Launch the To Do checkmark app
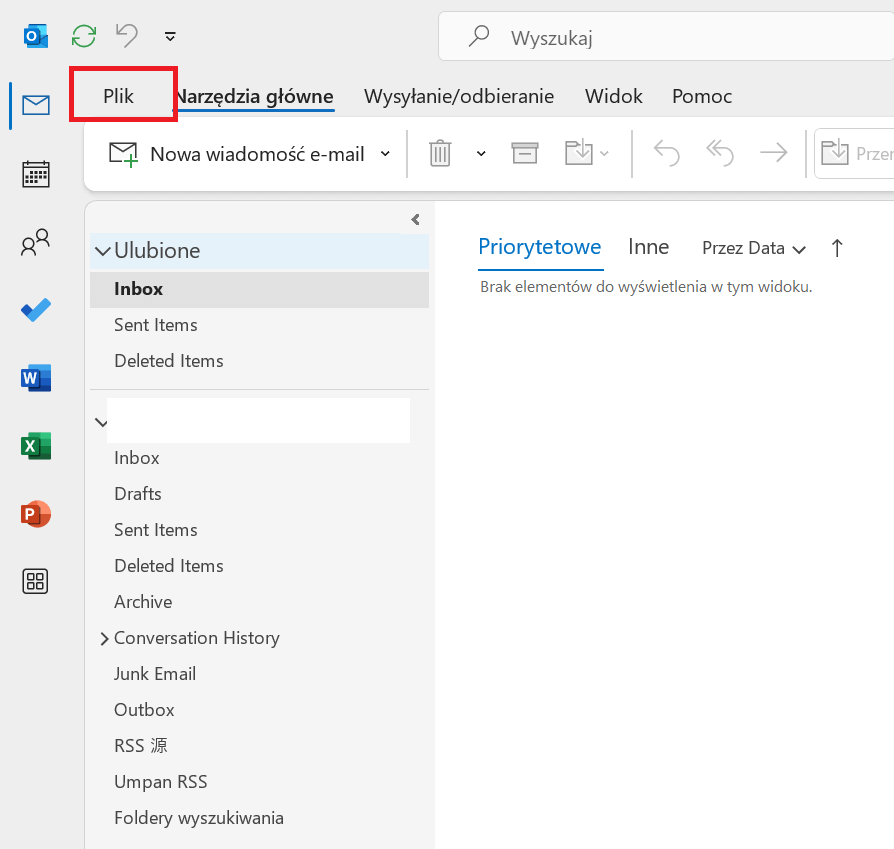The height and width of the screenshot is (849, 894). click(36, 310)
